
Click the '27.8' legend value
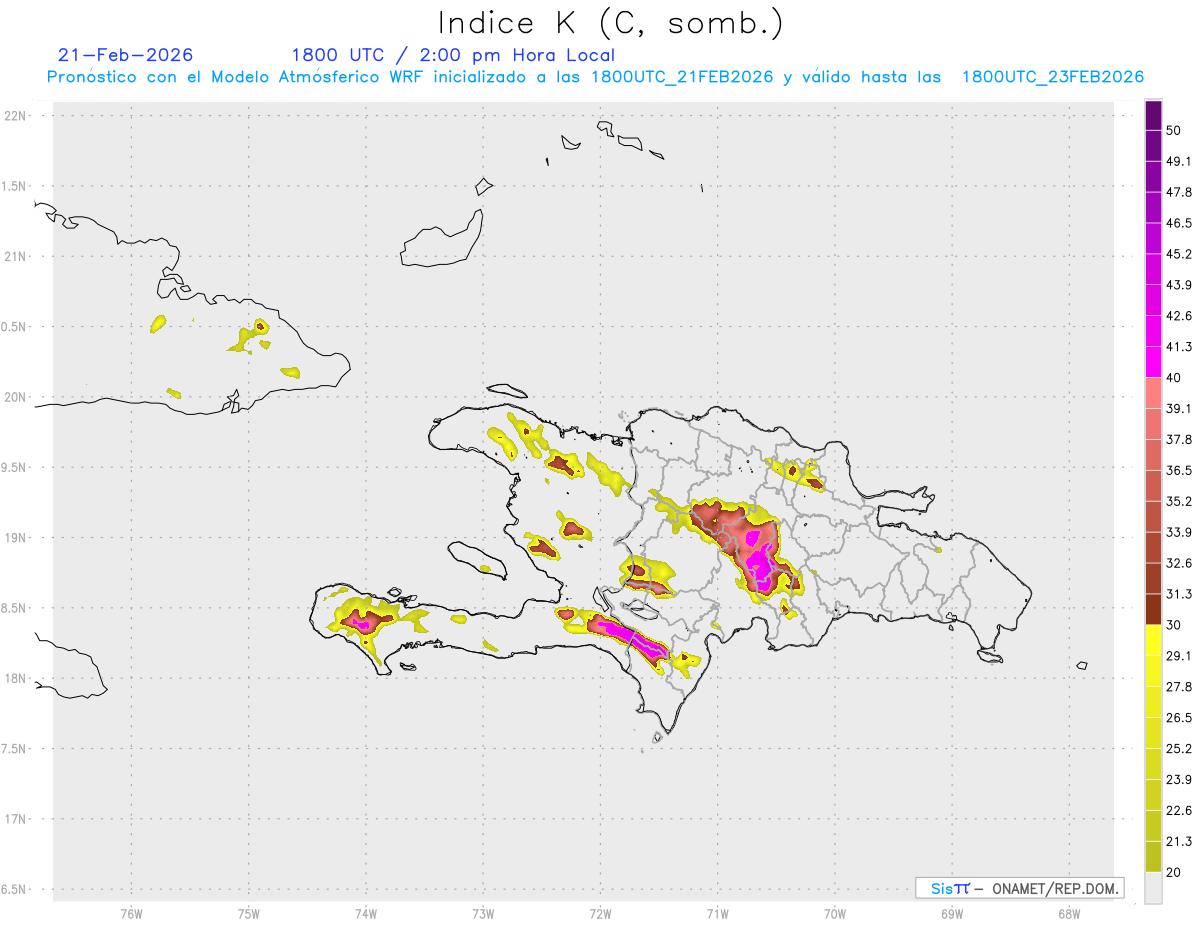1179,687
